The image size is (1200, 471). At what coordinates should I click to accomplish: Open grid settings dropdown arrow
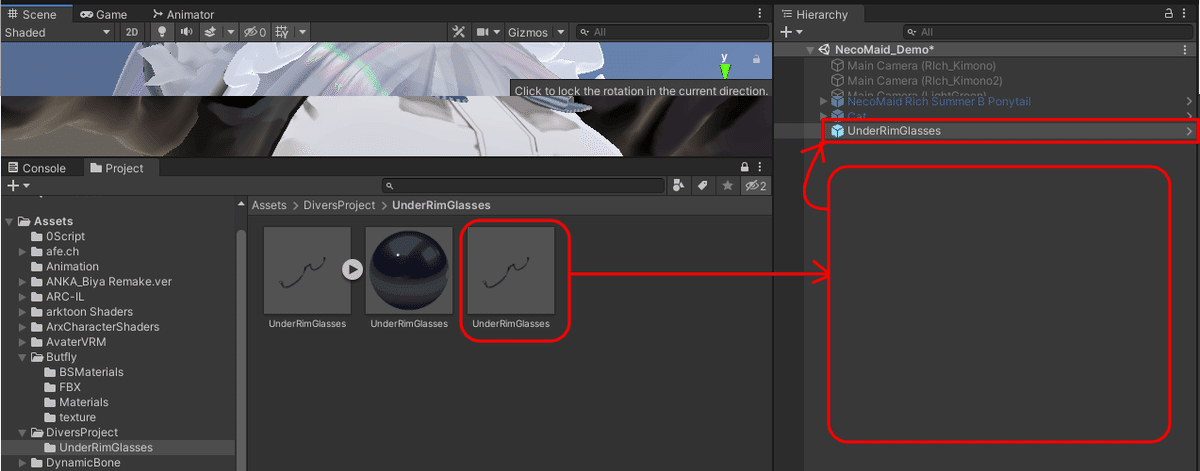click(302, 32)
